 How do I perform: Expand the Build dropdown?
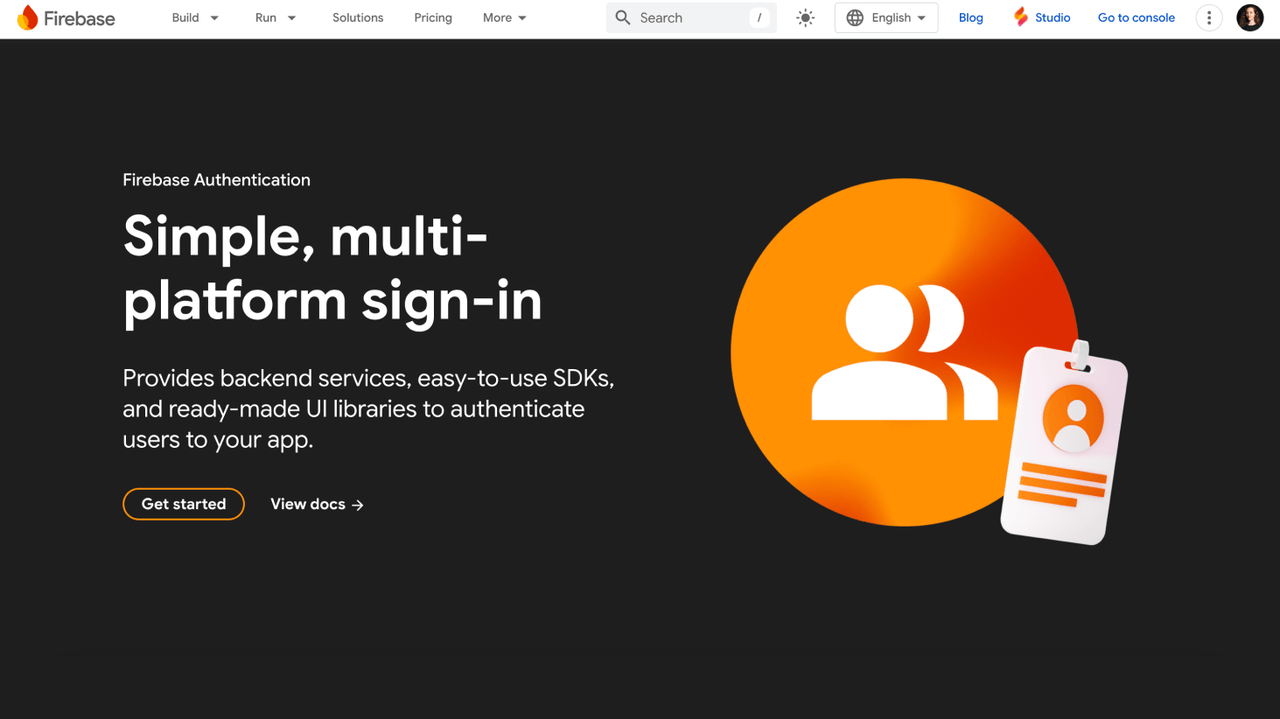pos(194,17)
